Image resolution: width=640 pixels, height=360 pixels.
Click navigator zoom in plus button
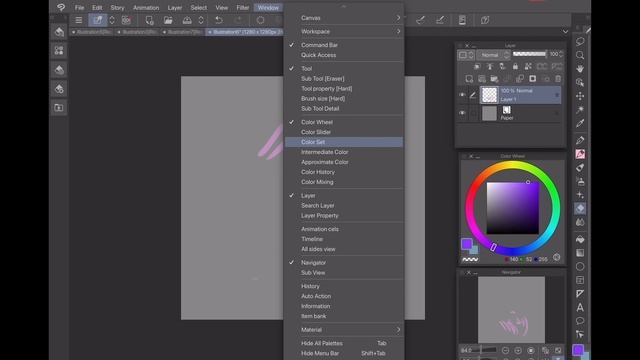518,350
